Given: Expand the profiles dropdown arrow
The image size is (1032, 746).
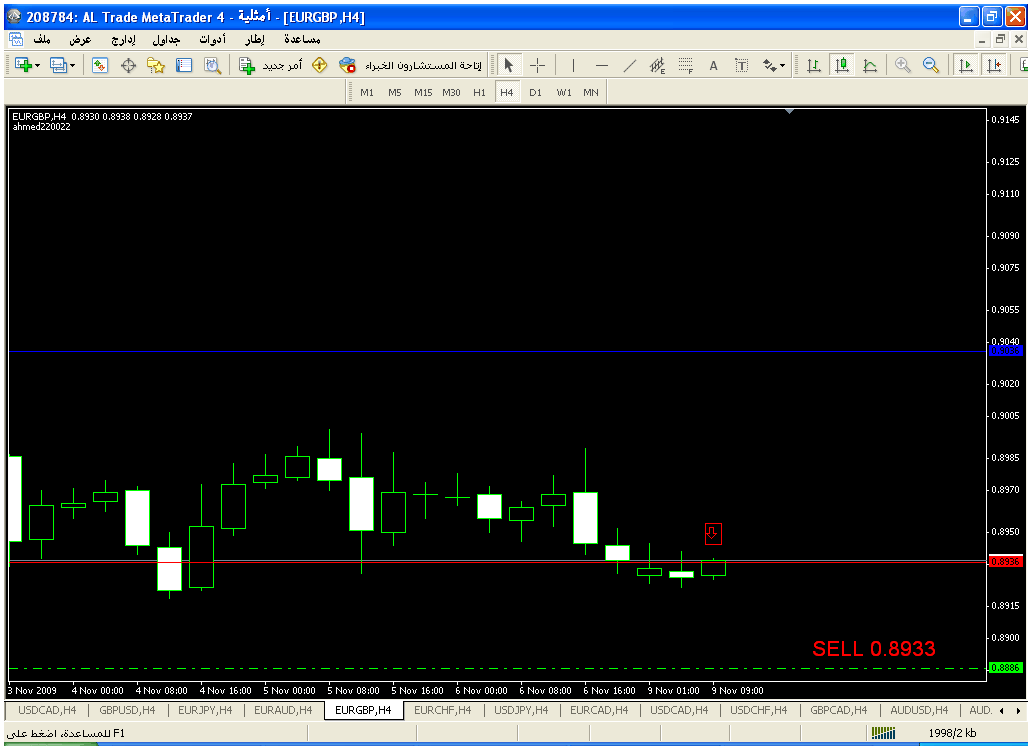Looking at the screenshot, I should [x=73, y=65].
